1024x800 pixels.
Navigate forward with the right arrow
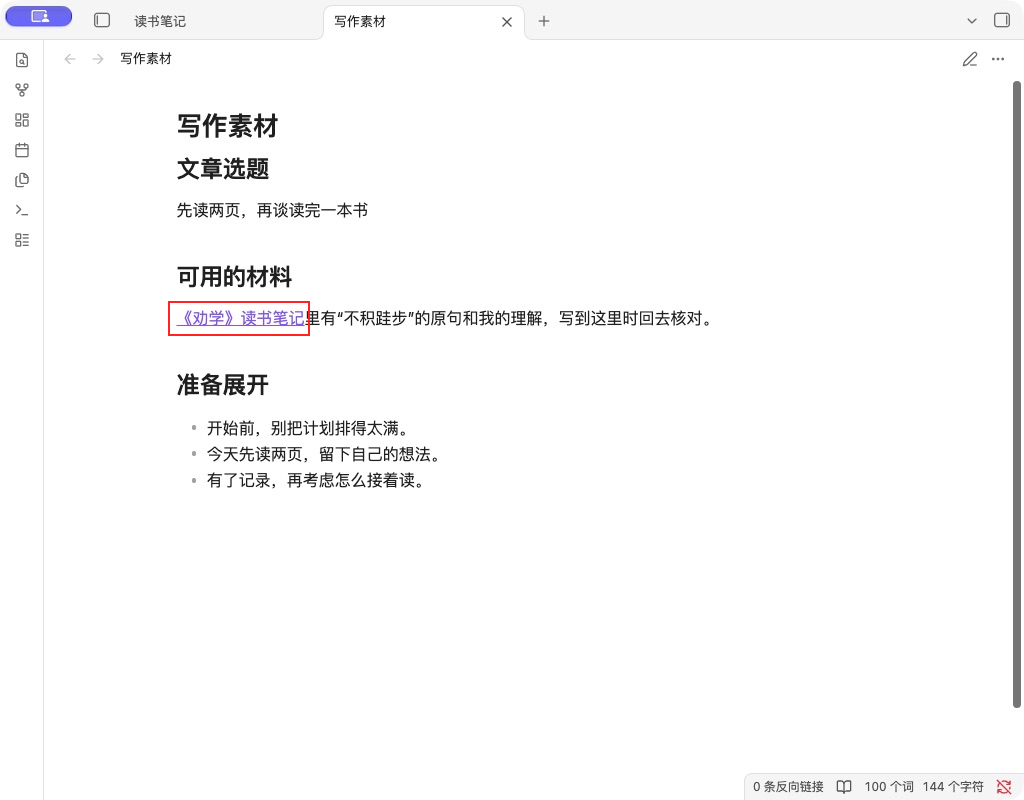click(x=98, y=59)
